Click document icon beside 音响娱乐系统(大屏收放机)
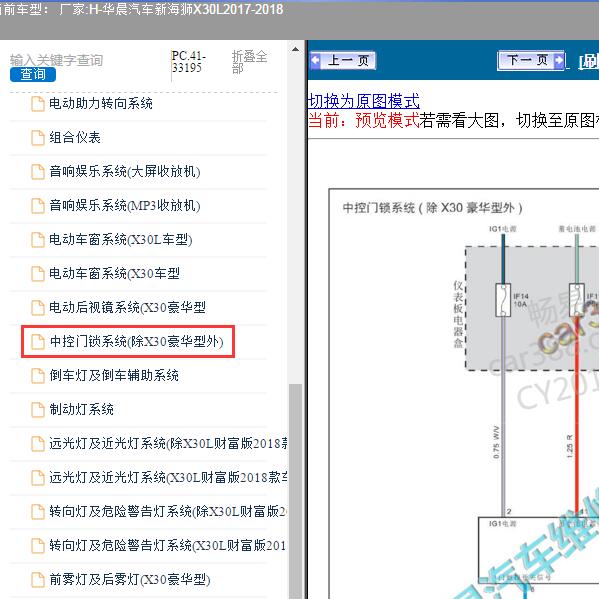The height and width of the screenshot is (599, 599). click(37, 172)
